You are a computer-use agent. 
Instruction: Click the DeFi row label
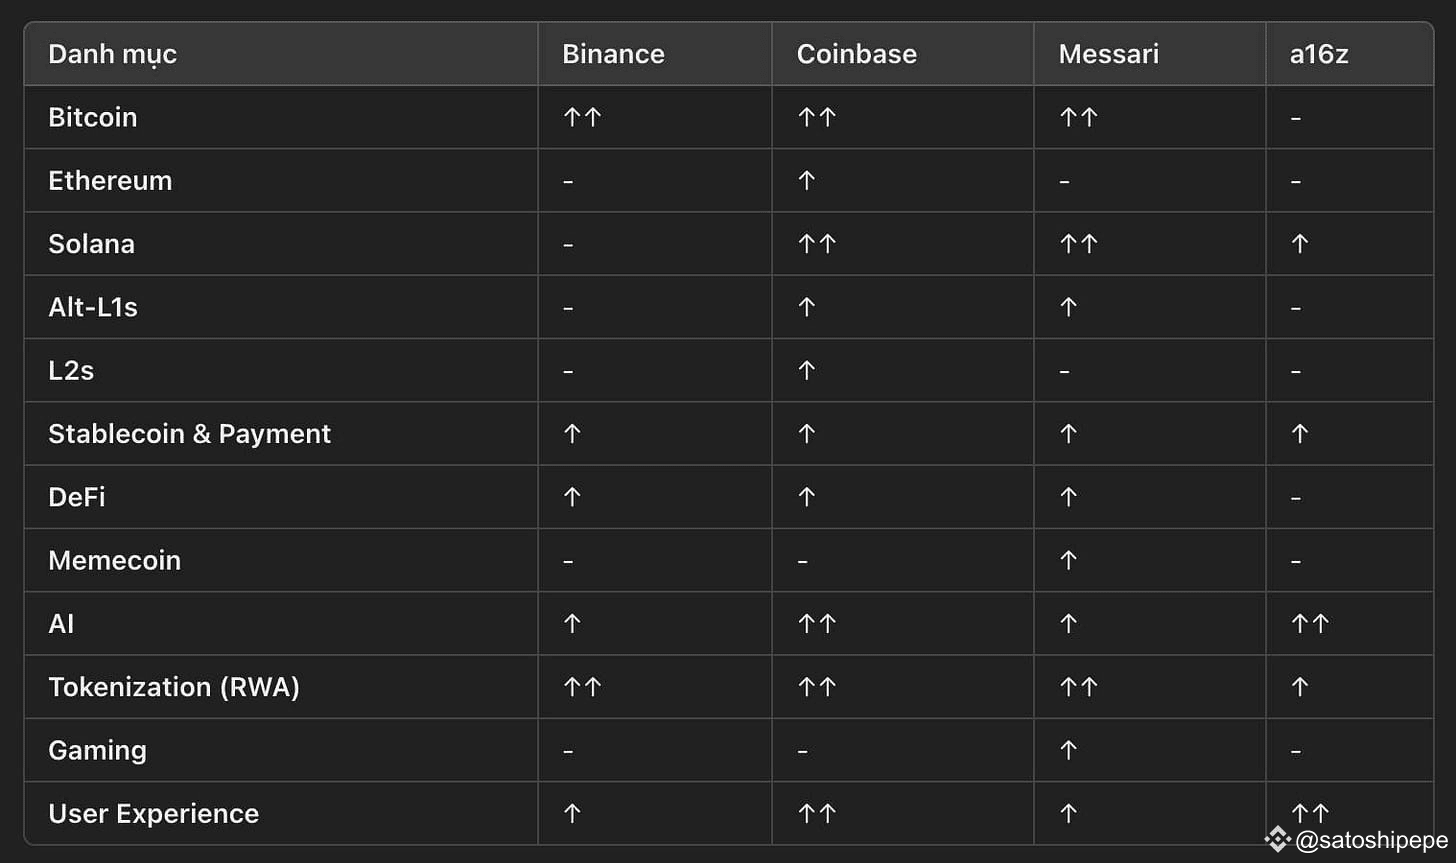77,497
